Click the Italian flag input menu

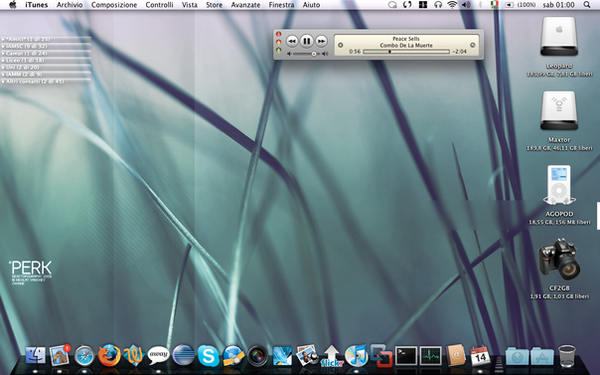coord(494,5)
